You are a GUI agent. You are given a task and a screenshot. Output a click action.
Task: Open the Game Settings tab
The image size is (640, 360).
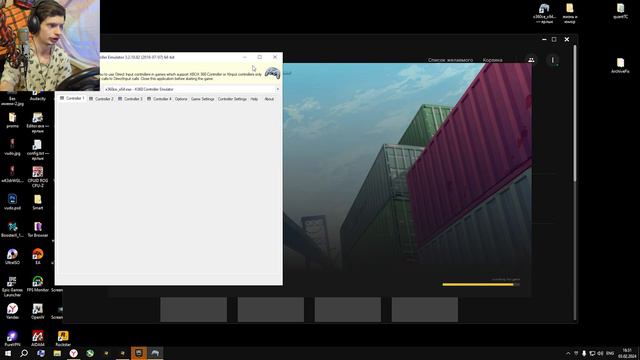(x=202, y=99)
